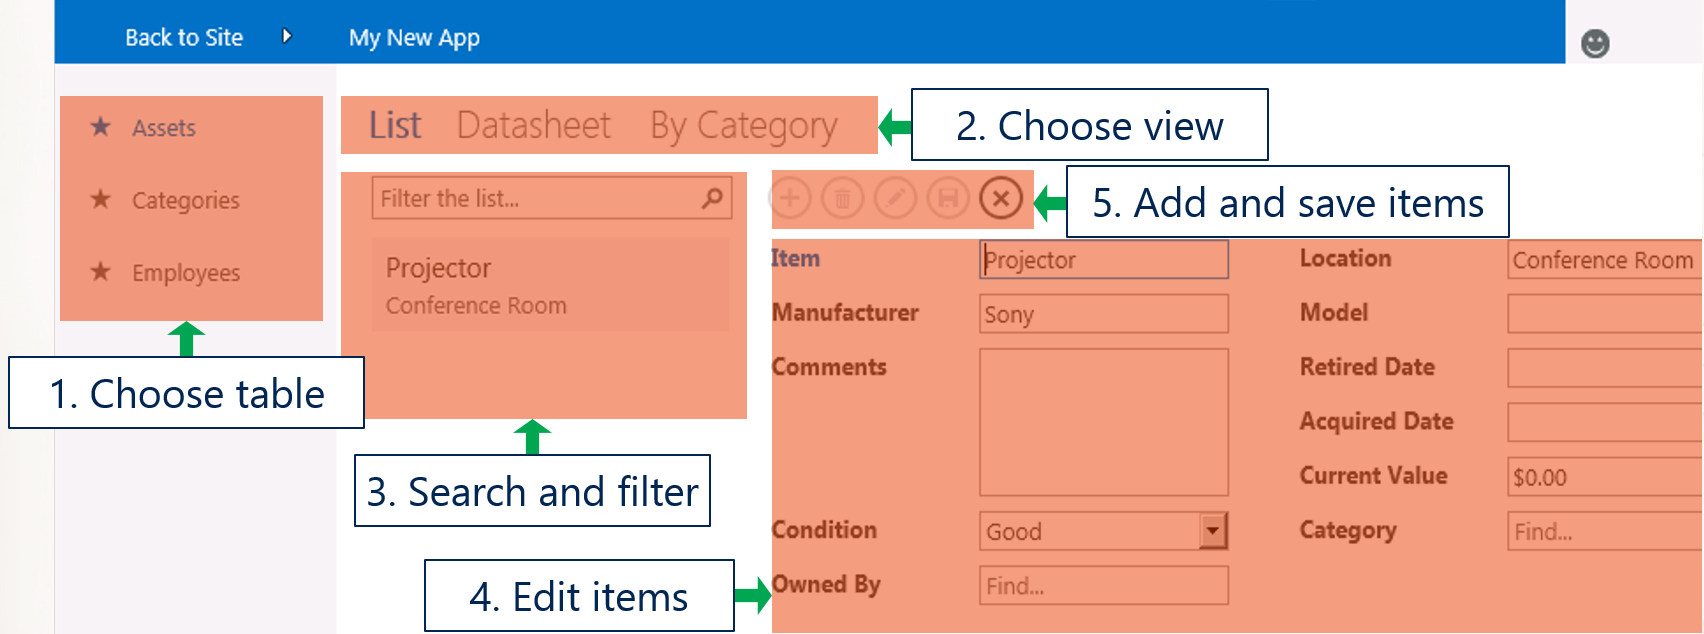Screen dimensions: 1704x634
Task: Select the List view tab
Action: (x=395, y=125)
